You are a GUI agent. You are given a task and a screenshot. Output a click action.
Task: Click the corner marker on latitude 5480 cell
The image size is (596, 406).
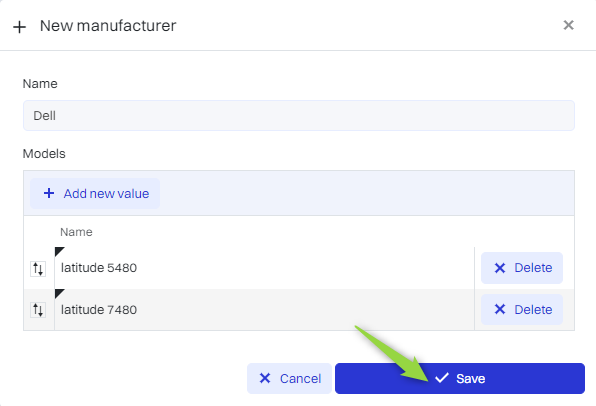[59, 251]
